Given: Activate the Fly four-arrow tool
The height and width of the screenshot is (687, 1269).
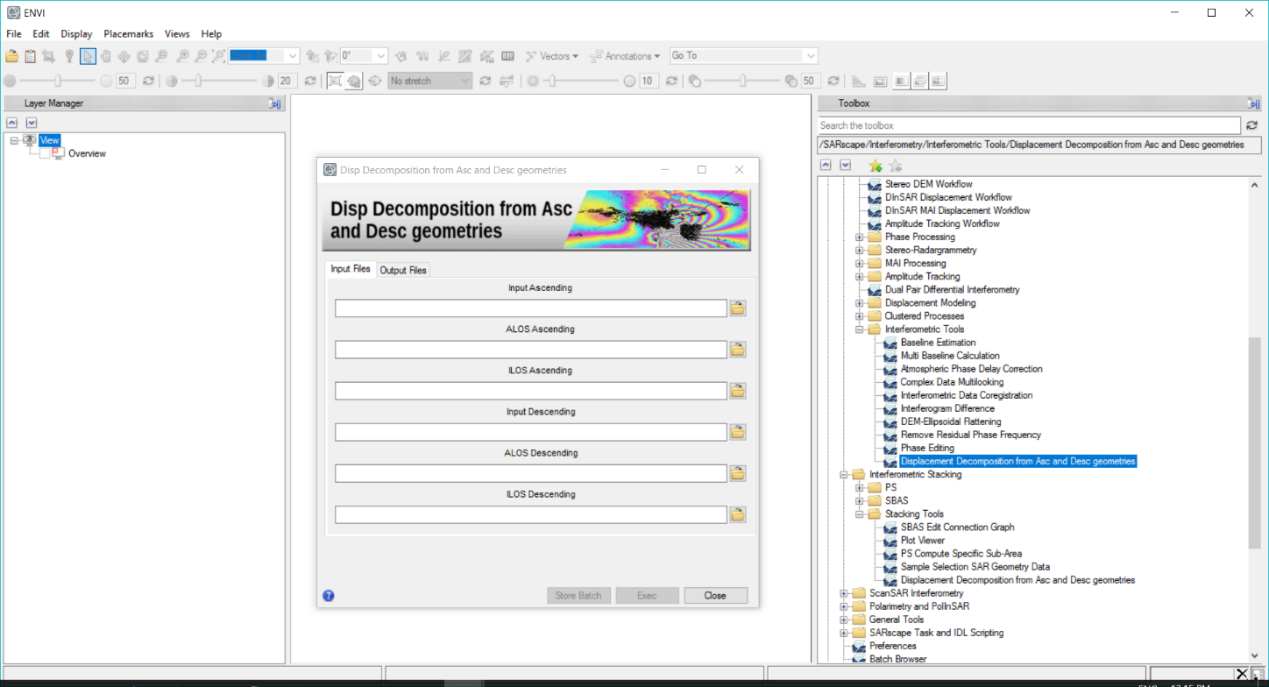Looking at the screenshot, I should tap(124, 56).
